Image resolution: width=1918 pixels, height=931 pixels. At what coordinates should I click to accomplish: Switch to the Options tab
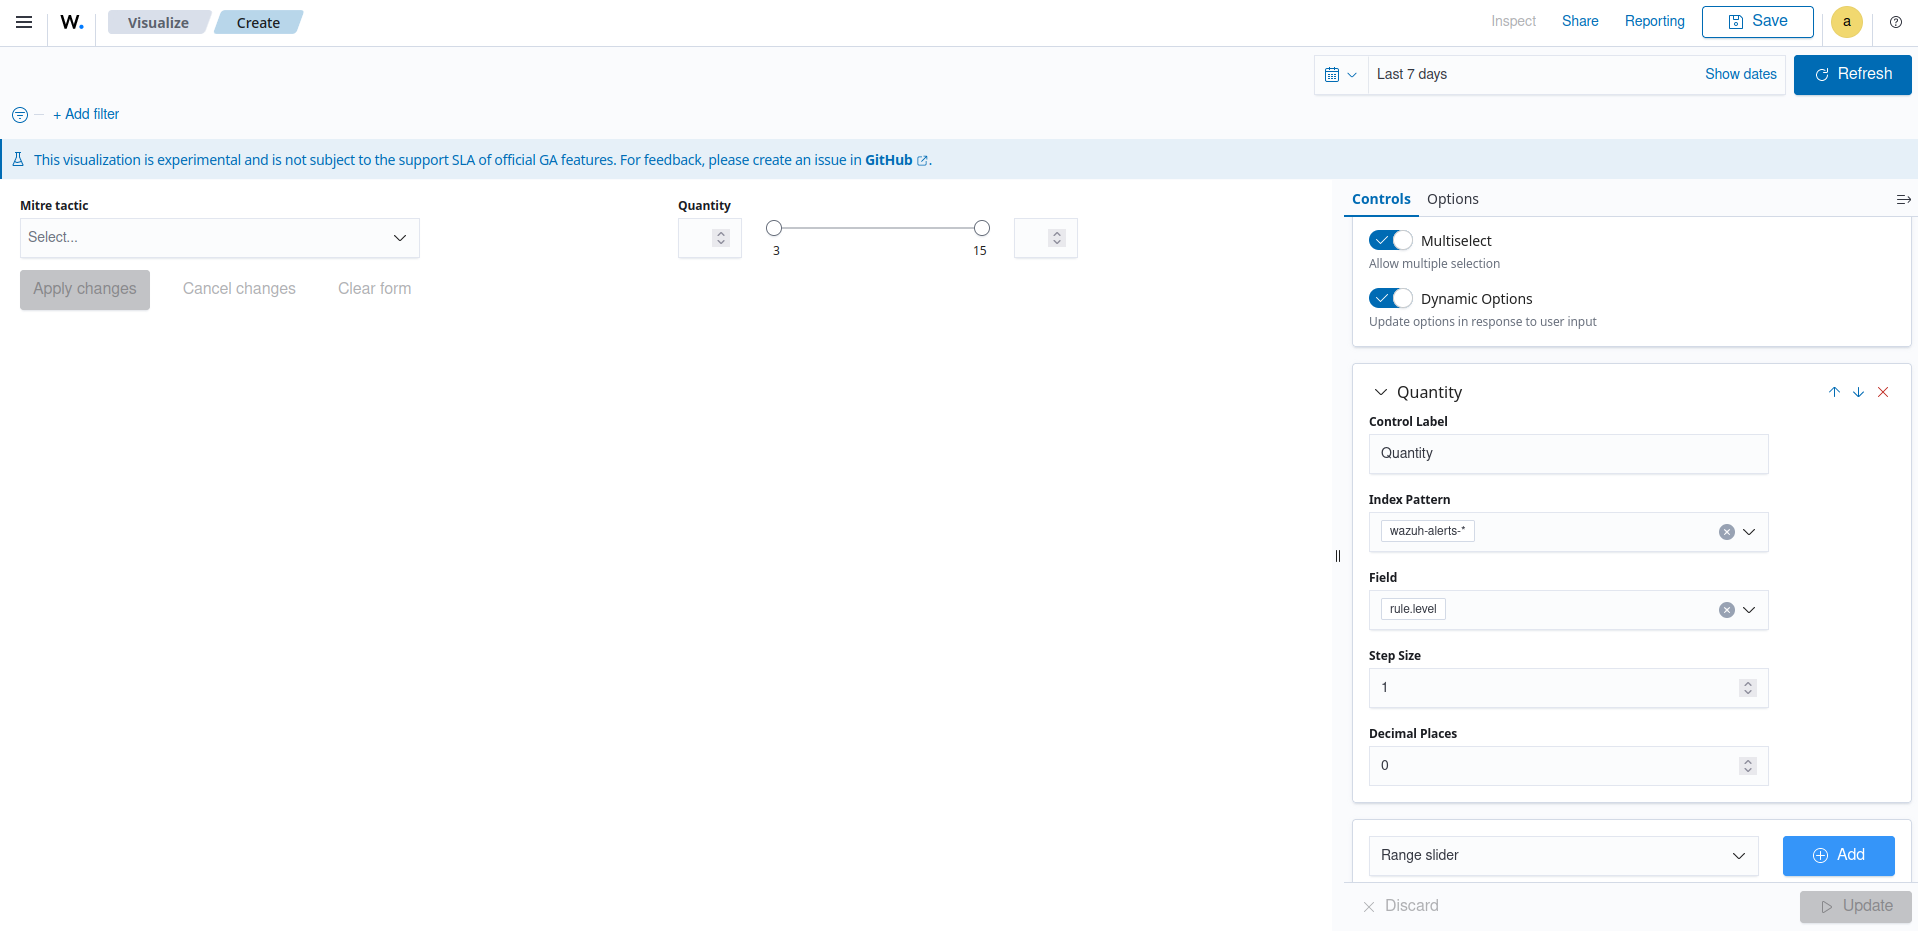click(1452, 199)
